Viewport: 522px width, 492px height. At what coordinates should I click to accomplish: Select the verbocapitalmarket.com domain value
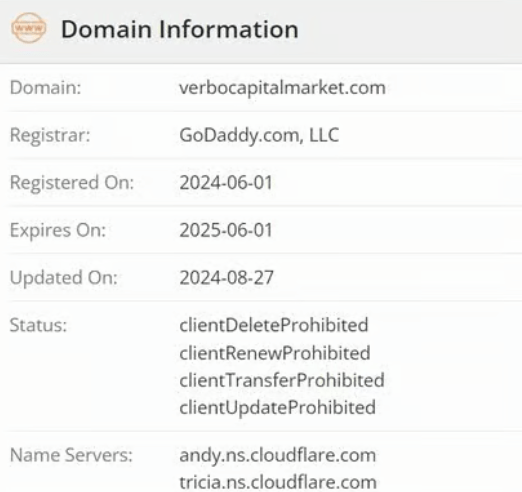click(x=282, y=88)
